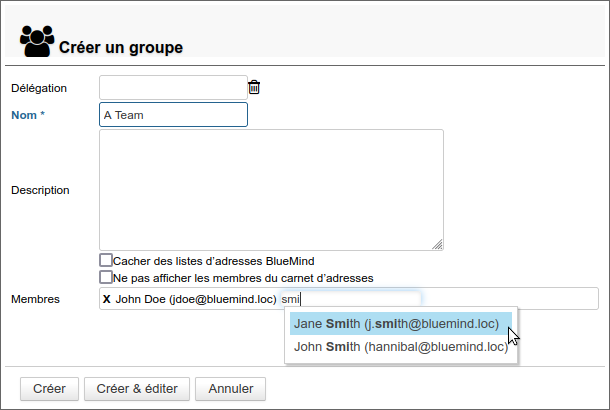Image resolution: width=610 pixels, height=410 pixels.
Task: Click the description box resize grip
Action: click(x=437, y=243)
